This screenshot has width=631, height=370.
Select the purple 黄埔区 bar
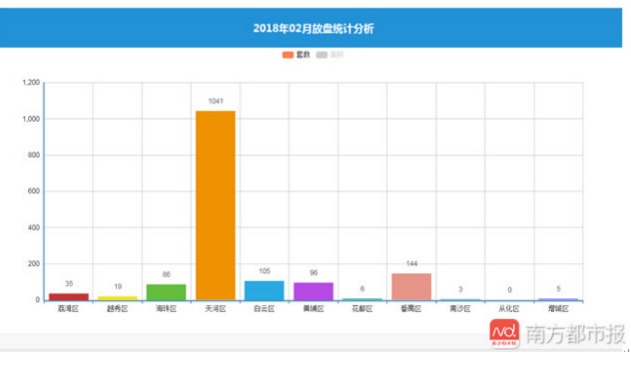(x=313, y=291)
